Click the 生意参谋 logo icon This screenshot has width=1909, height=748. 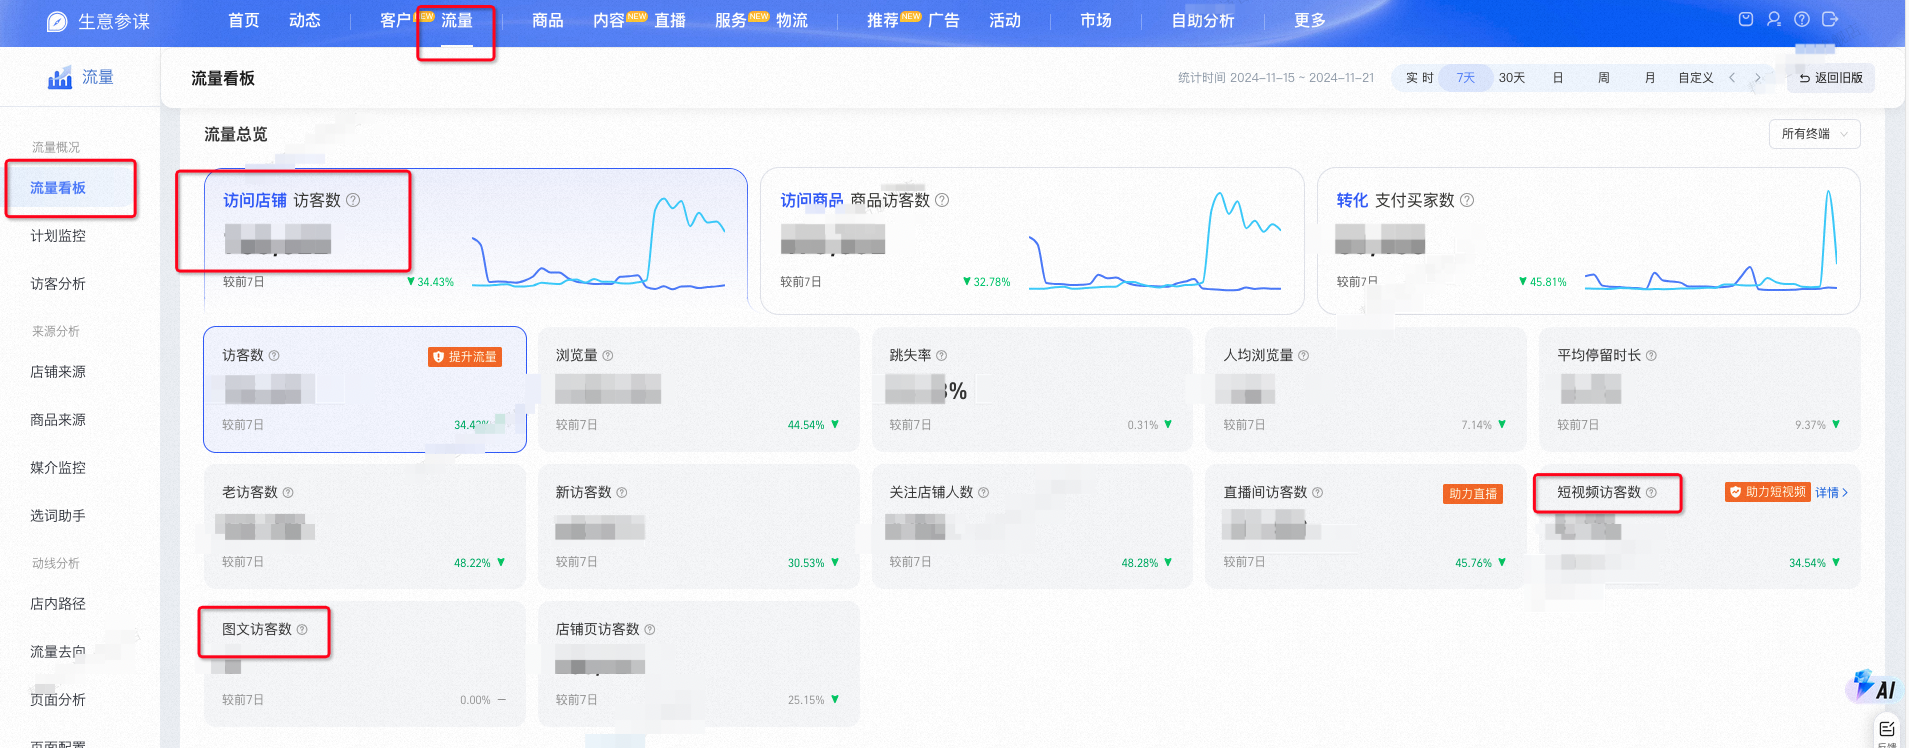tap(57, 21)
